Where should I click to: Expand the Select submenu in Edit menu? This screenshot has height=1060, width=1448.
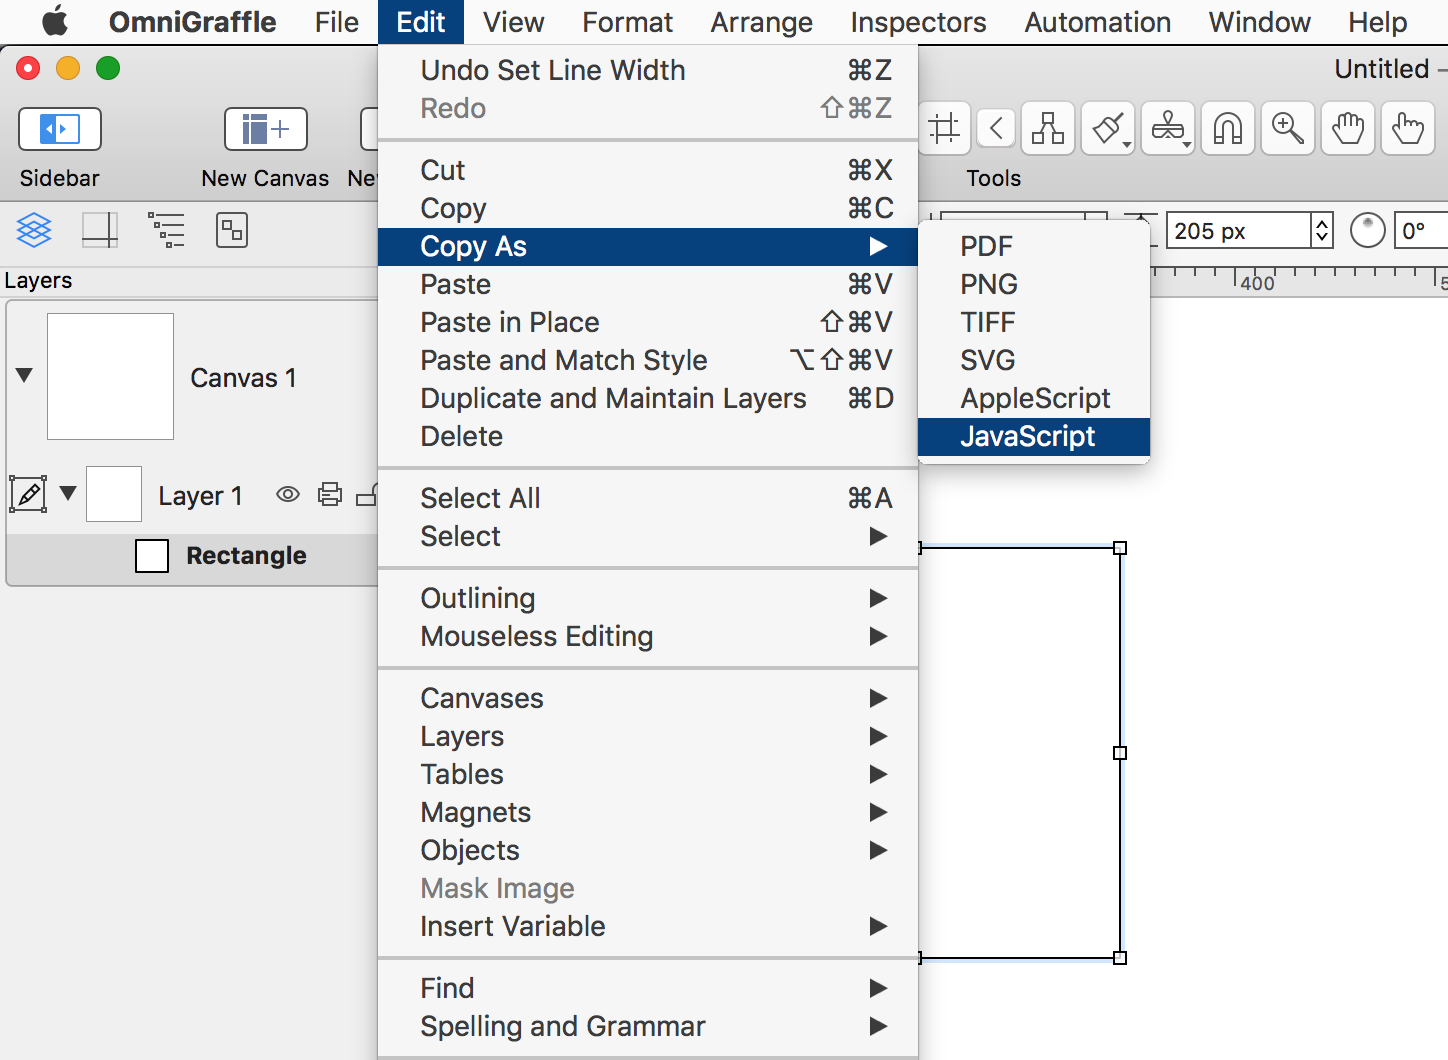647,537
